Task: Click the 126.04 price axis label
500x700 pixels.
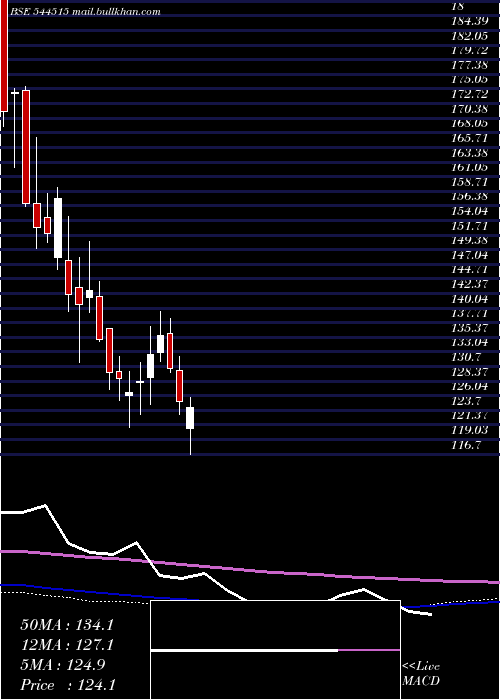Action: pos(471,386)
